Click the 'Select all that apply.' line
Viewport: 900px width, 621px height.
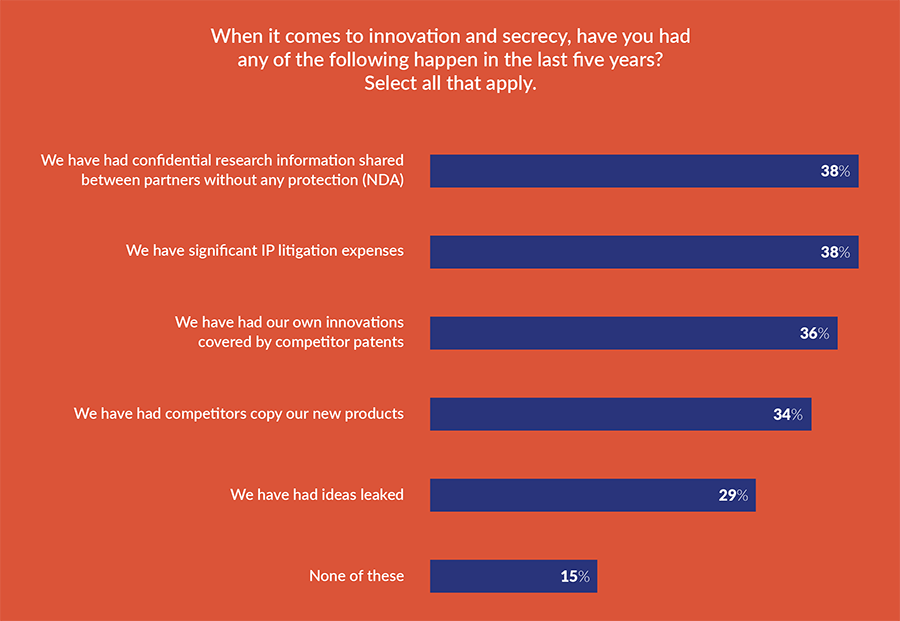coord(450,83)
